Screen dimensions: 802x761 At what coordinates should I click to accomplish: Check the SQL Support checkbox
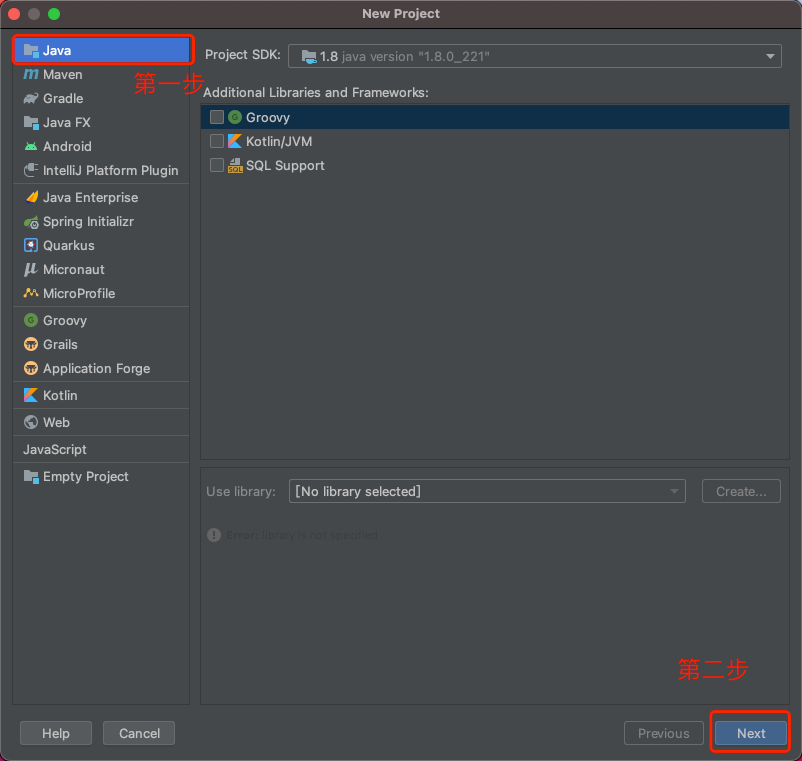pyautogui.click(x=217, y=165)
